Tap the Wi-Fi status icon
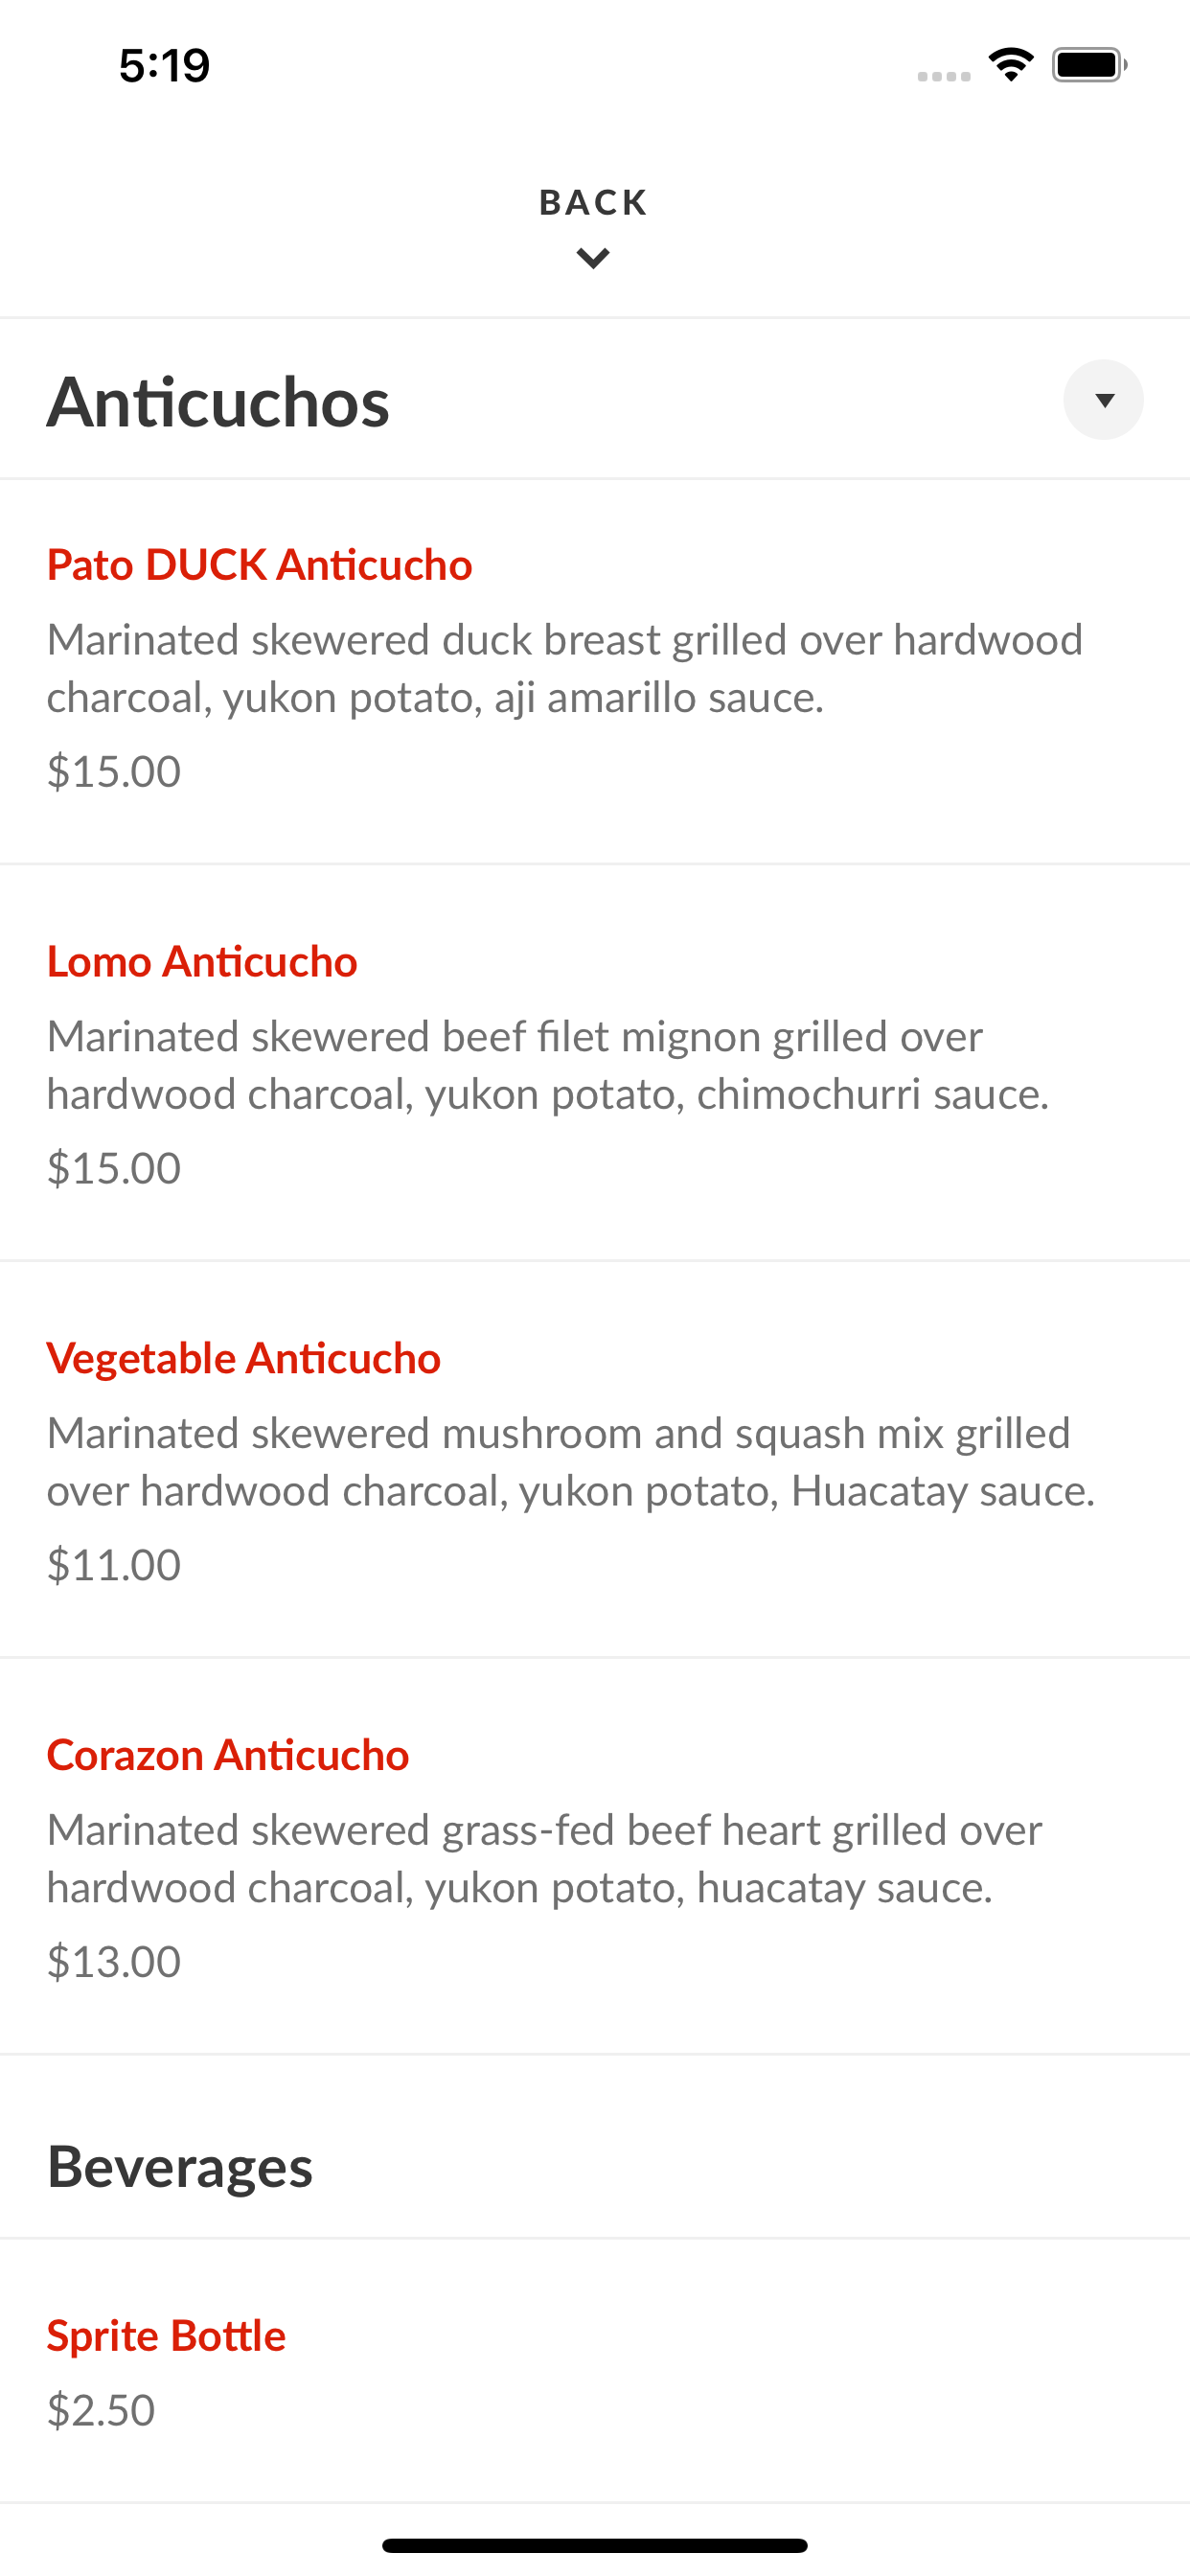1190x2576 pixels. click(1011, 65)
